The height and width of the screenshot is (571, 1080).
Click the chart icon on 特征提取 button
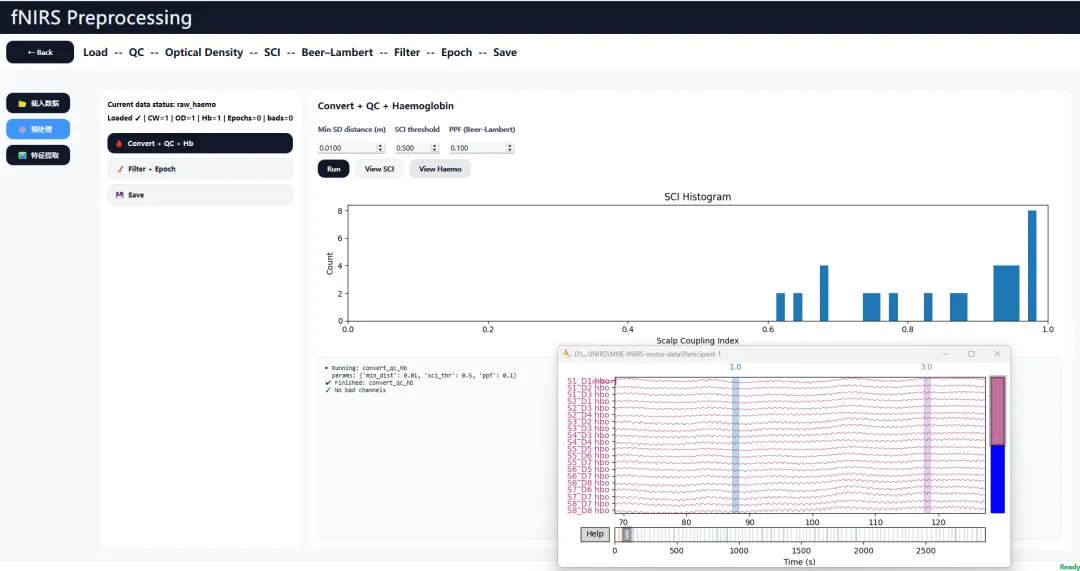click(22, 156)
